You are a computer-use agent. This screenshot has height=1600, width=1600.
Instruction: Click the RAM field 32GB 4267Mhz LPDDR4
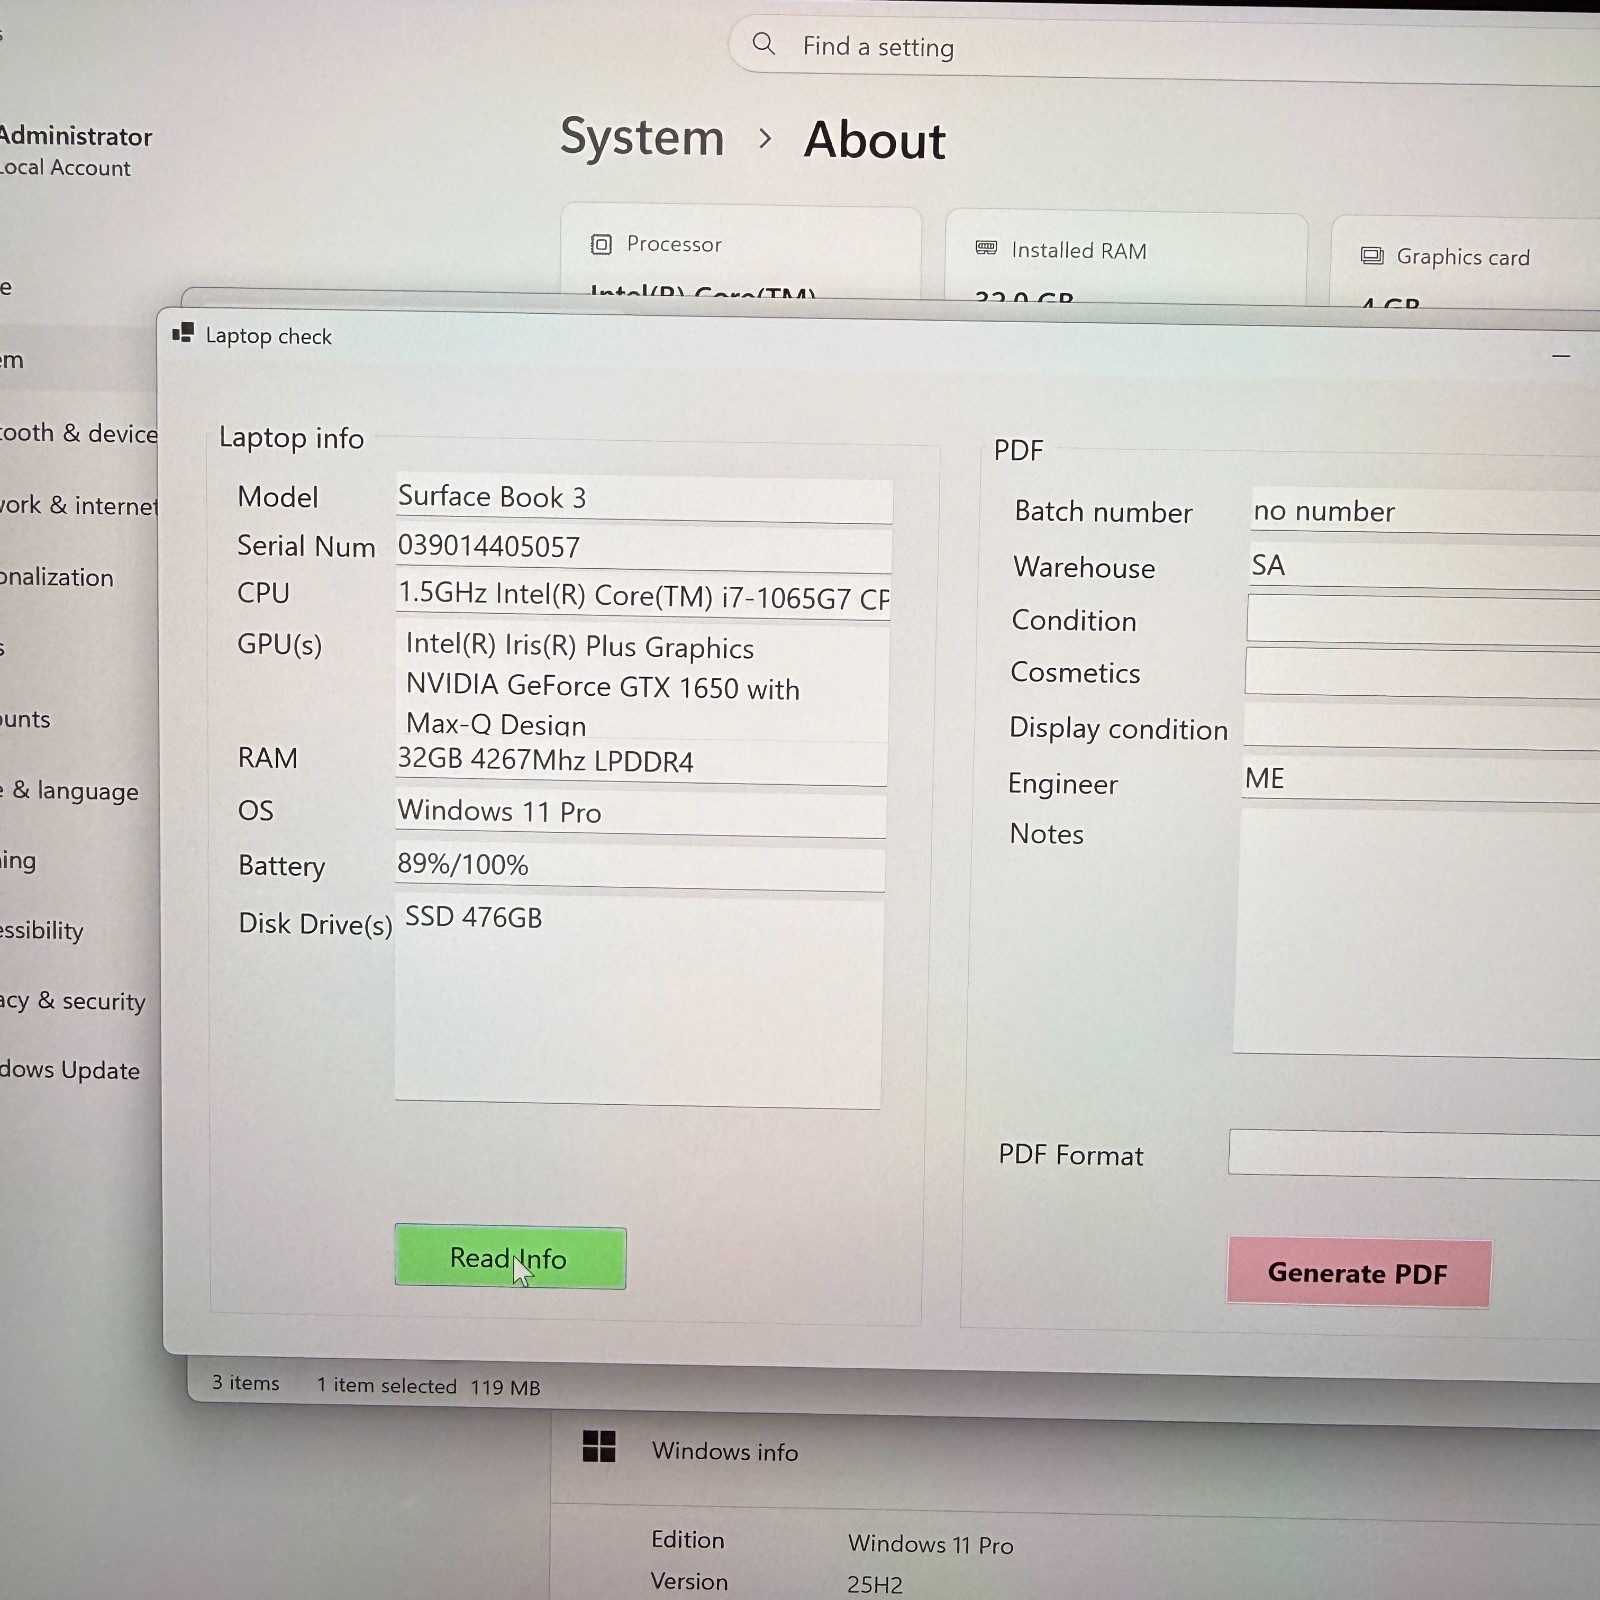tap(641, 762)
